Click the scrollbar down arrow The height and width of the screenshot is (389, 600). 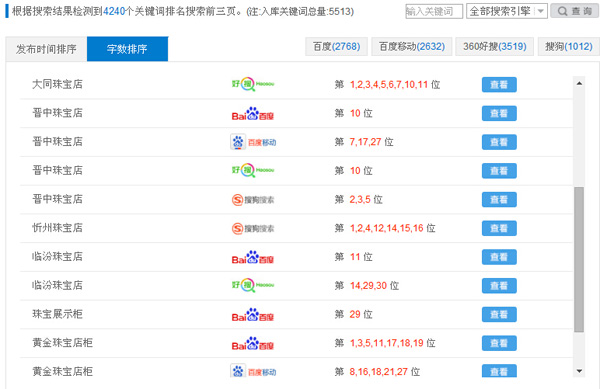(x=579, y=371)
